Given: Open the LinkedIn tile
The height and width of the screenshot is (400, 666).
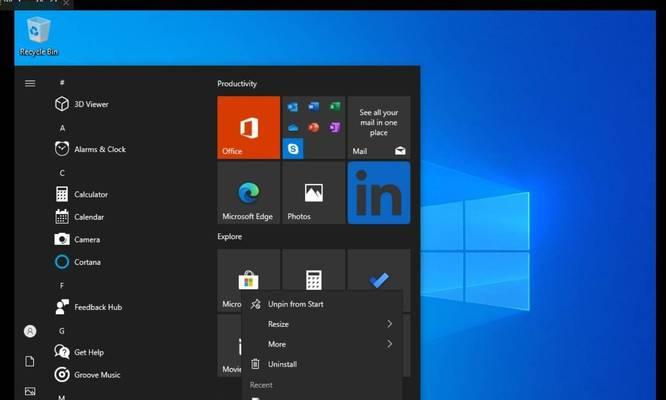Looking at the screenshot, I should tap(379, 192).
